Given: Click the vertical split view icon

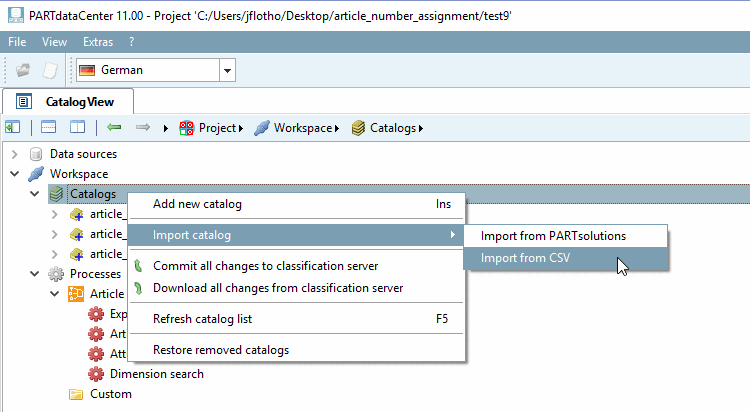Looking at the screenshot, I should point(77,128).
